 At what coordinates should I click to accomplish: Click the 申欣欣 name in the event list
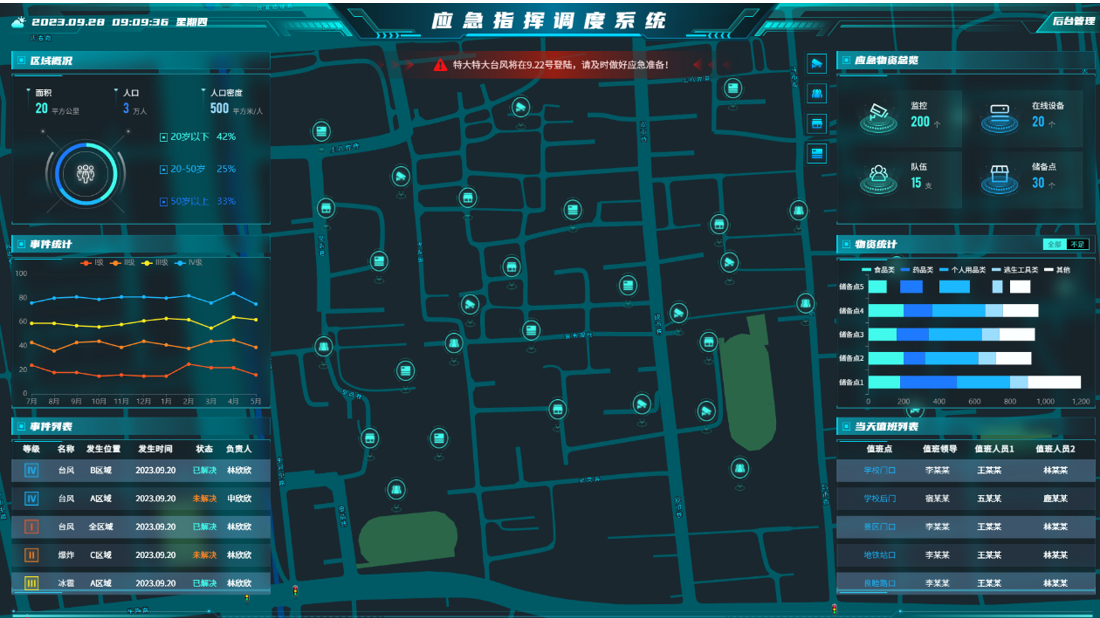coord(239,499)
